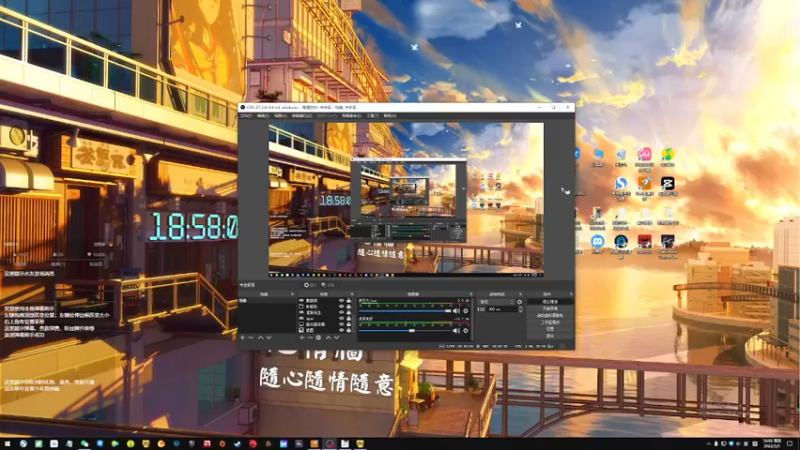Open the File menu in OBS

click(246, 116)
